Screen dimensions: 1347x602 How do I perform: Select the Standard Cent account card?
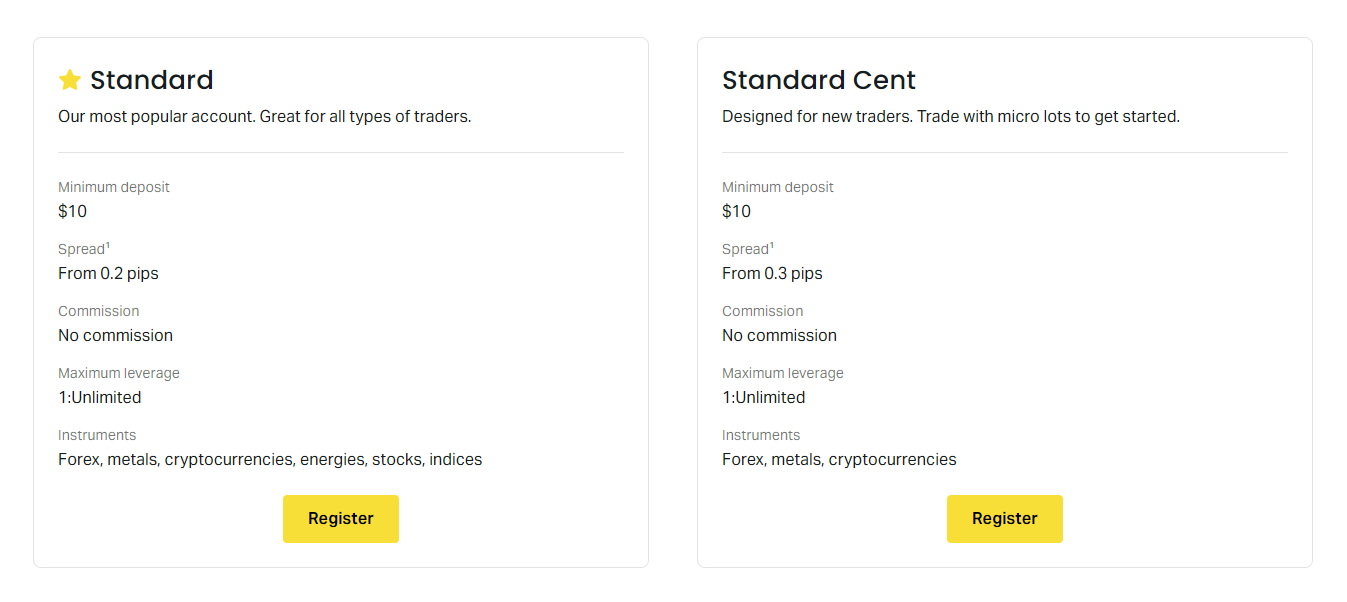tap(1004, 300)
